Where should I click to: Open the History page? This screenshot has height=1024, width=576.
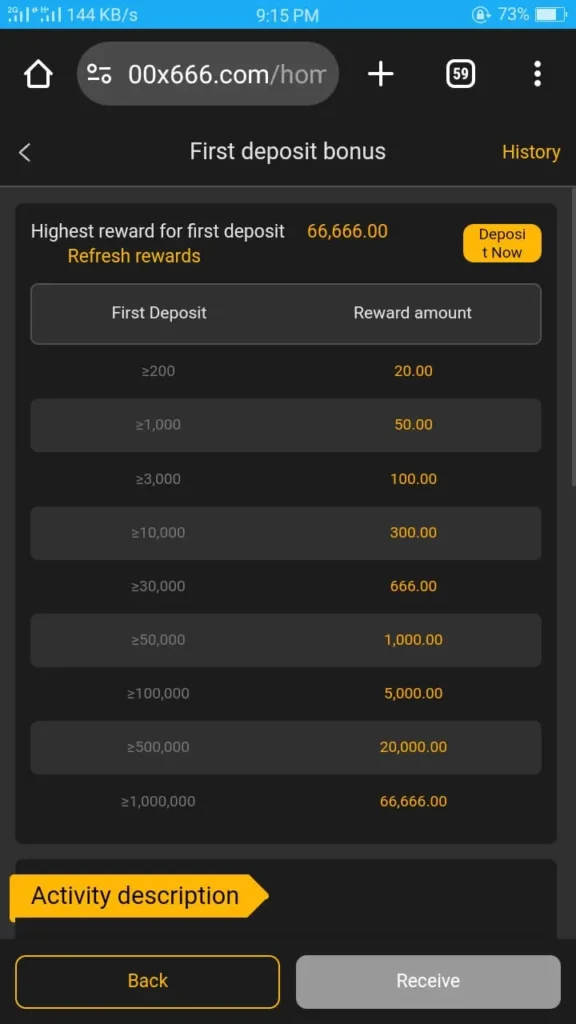(x=531, y=152)
